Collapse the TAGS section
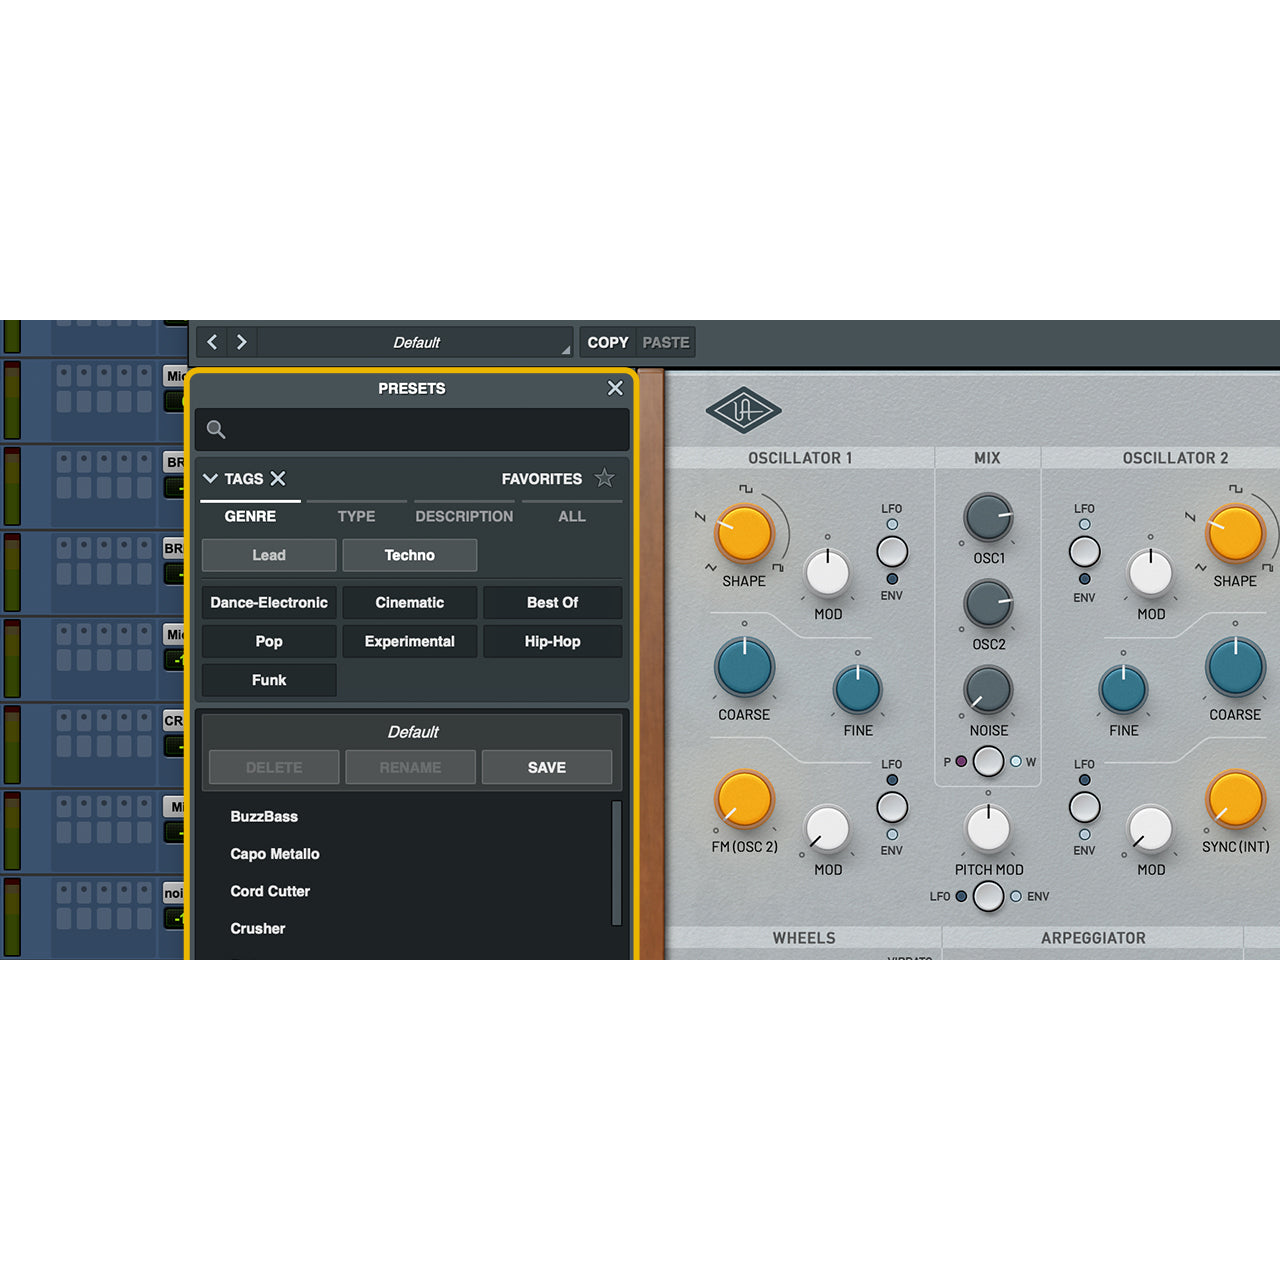 [211, 478]
